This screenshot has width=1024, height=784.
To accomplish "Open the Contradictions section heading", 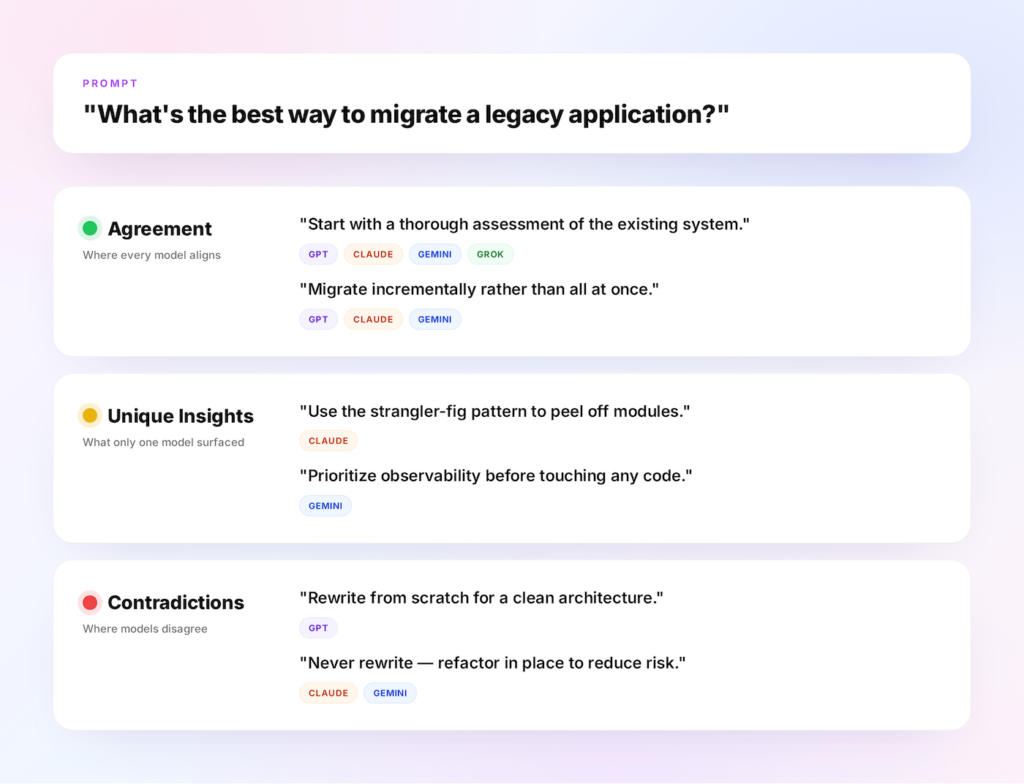I will 176,602.
